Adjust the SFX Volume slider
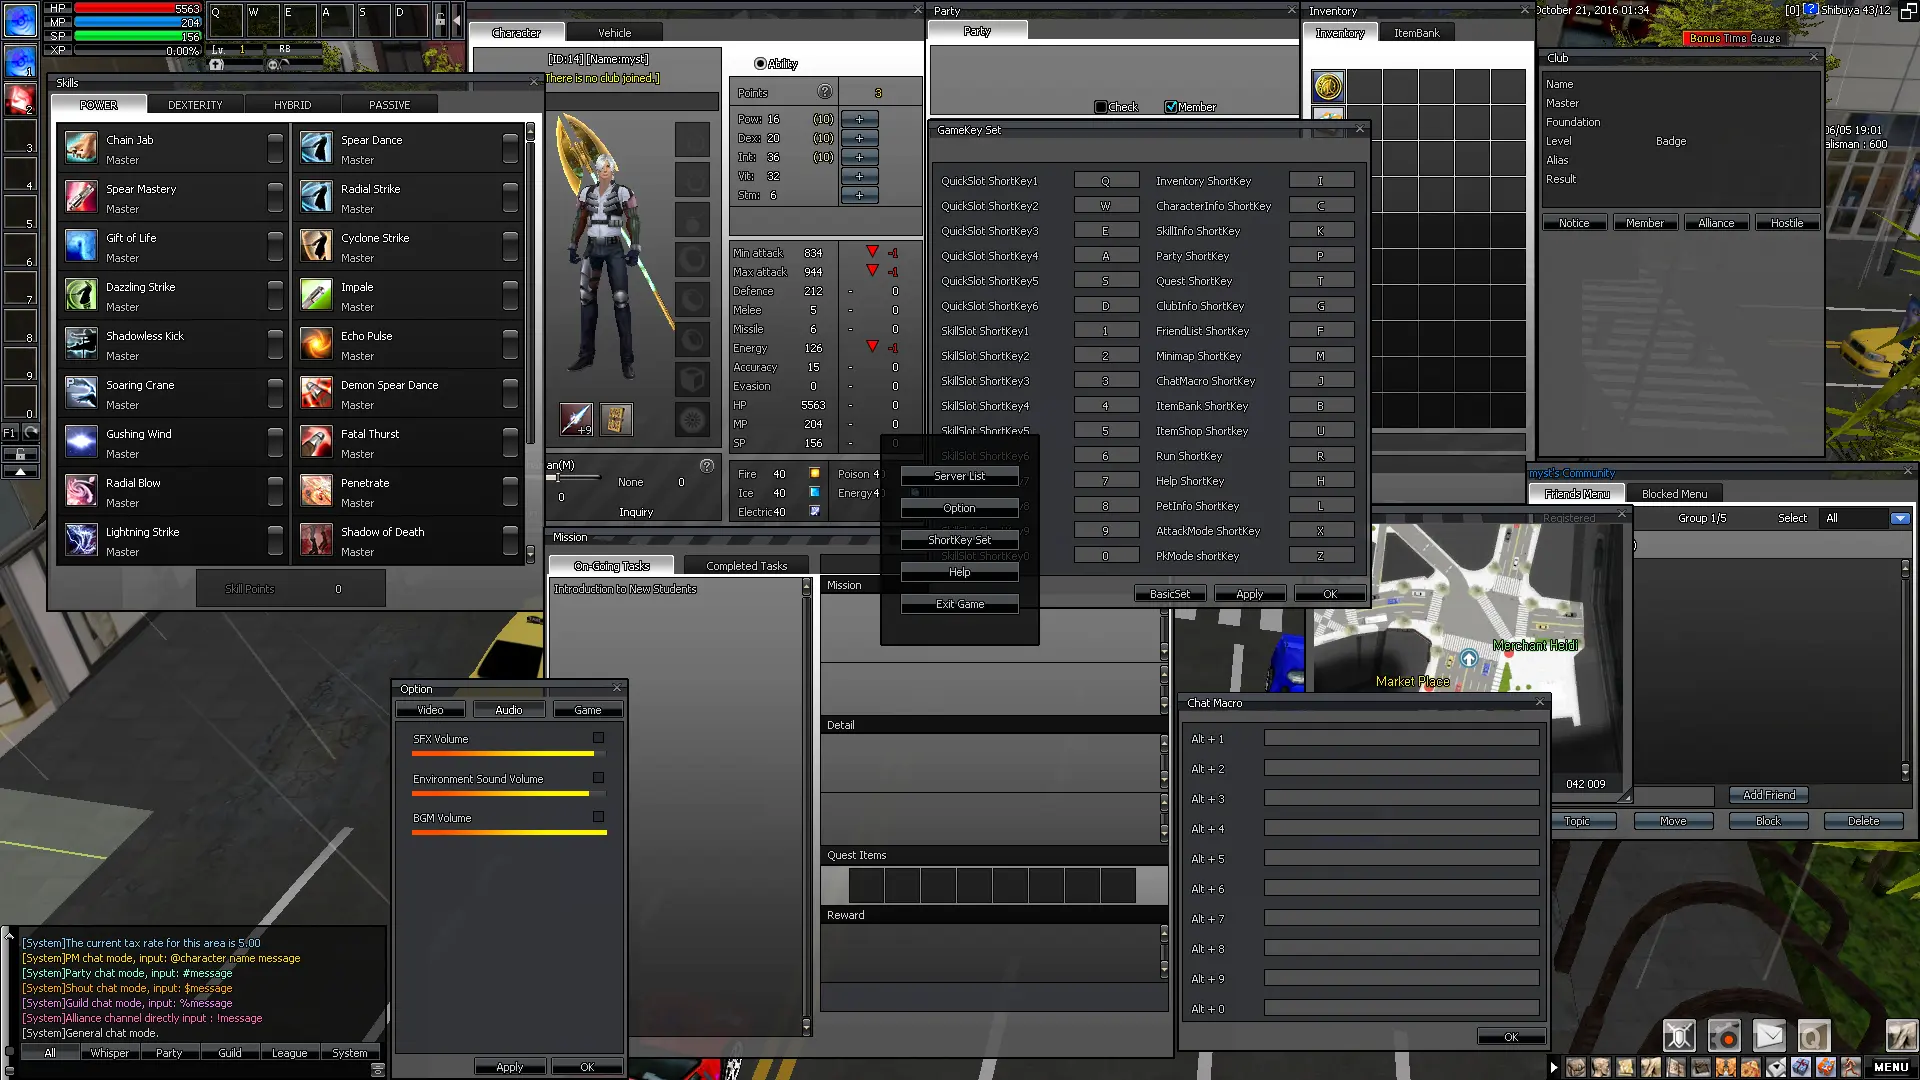This screenshot has width=1920, height=1080. 509,754
